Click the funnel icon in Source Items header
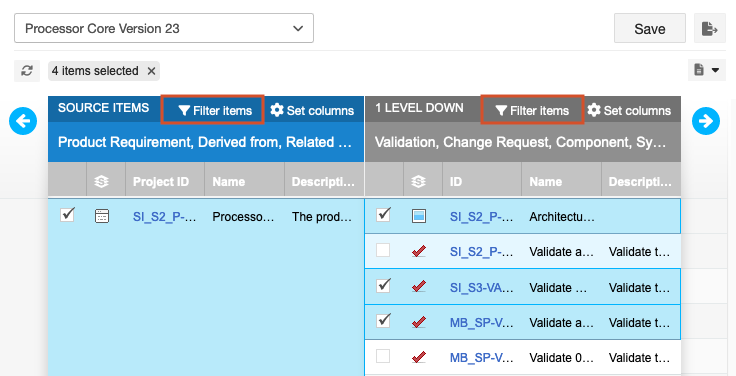 point(184,111)
